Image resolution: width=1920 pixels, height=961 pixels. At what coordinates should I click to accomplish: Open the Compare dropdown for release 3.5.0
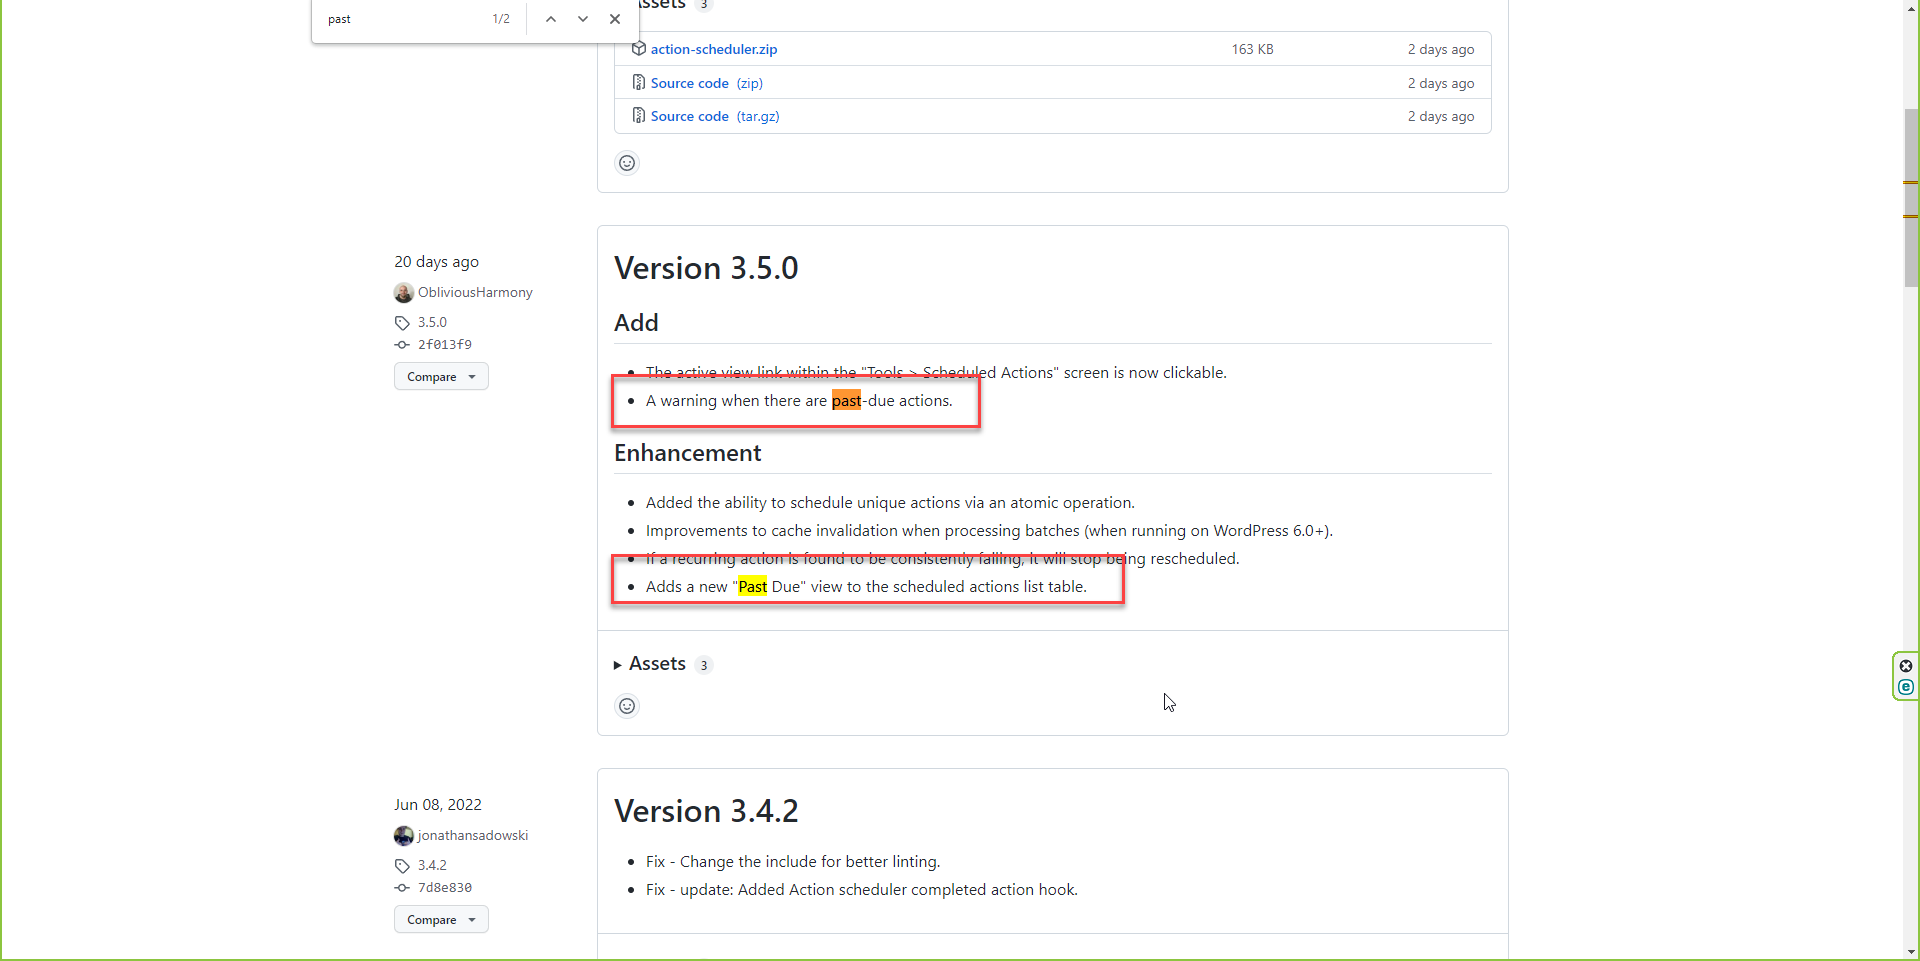440,376
